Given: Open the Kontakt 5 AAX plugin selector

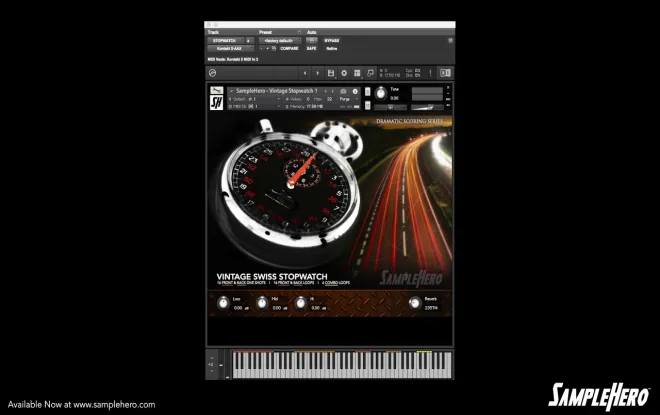Looking at the screenshot, I should coord(231,48).
